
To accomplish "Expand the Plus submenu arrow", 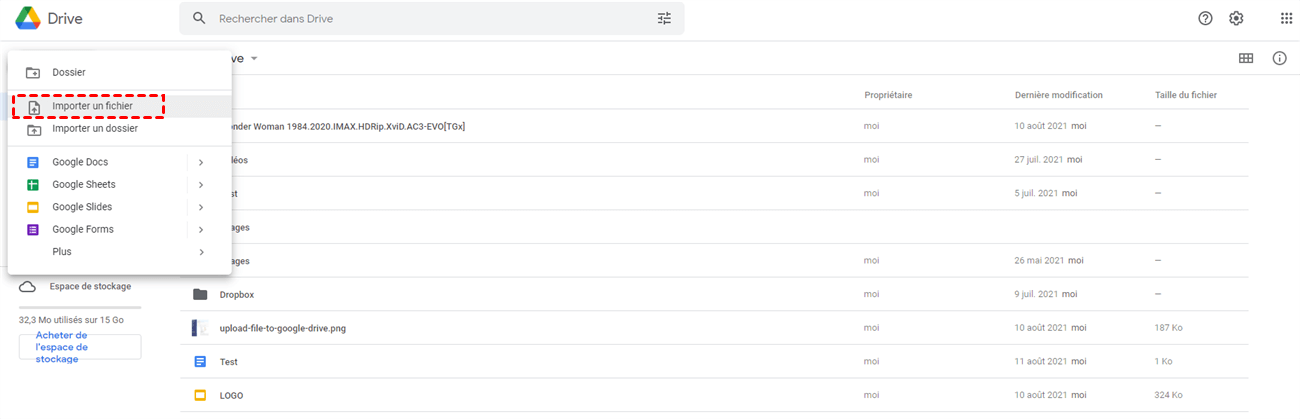I will [201, 252].
